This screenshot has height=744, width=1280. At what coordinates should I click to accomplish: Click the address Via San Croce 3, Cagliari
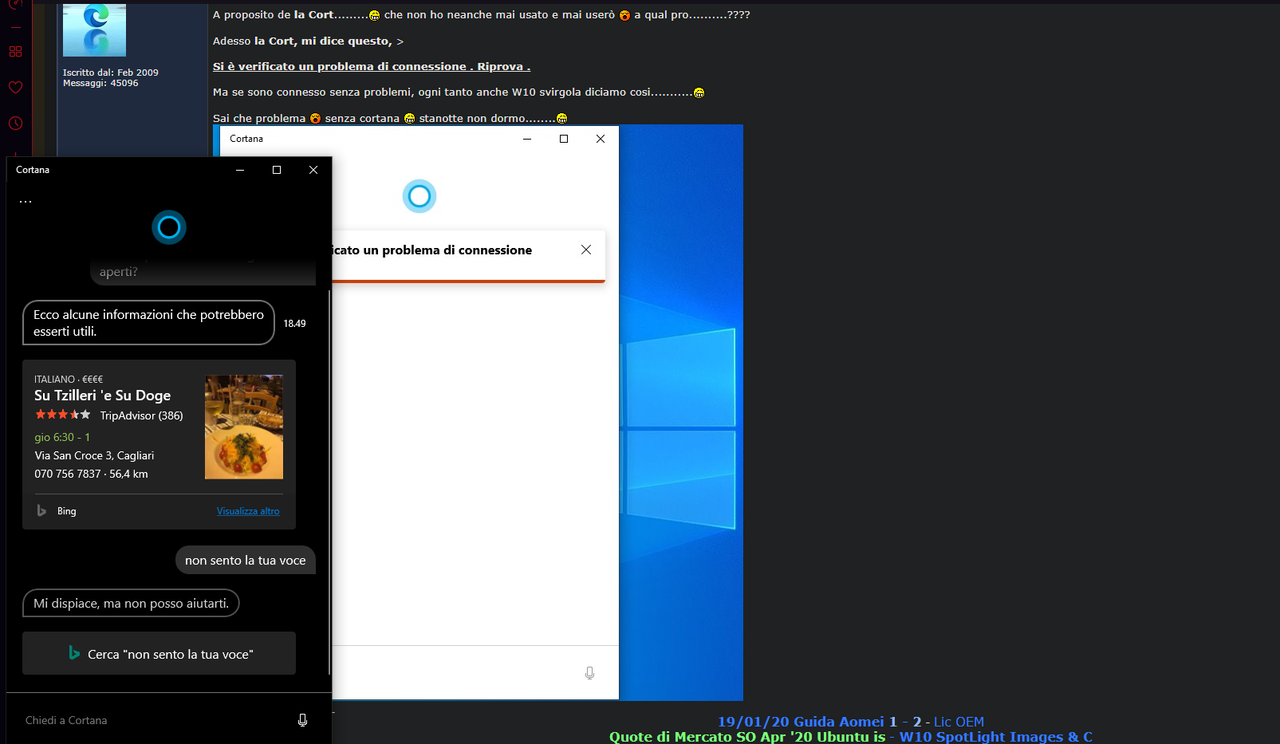[94, 456]
